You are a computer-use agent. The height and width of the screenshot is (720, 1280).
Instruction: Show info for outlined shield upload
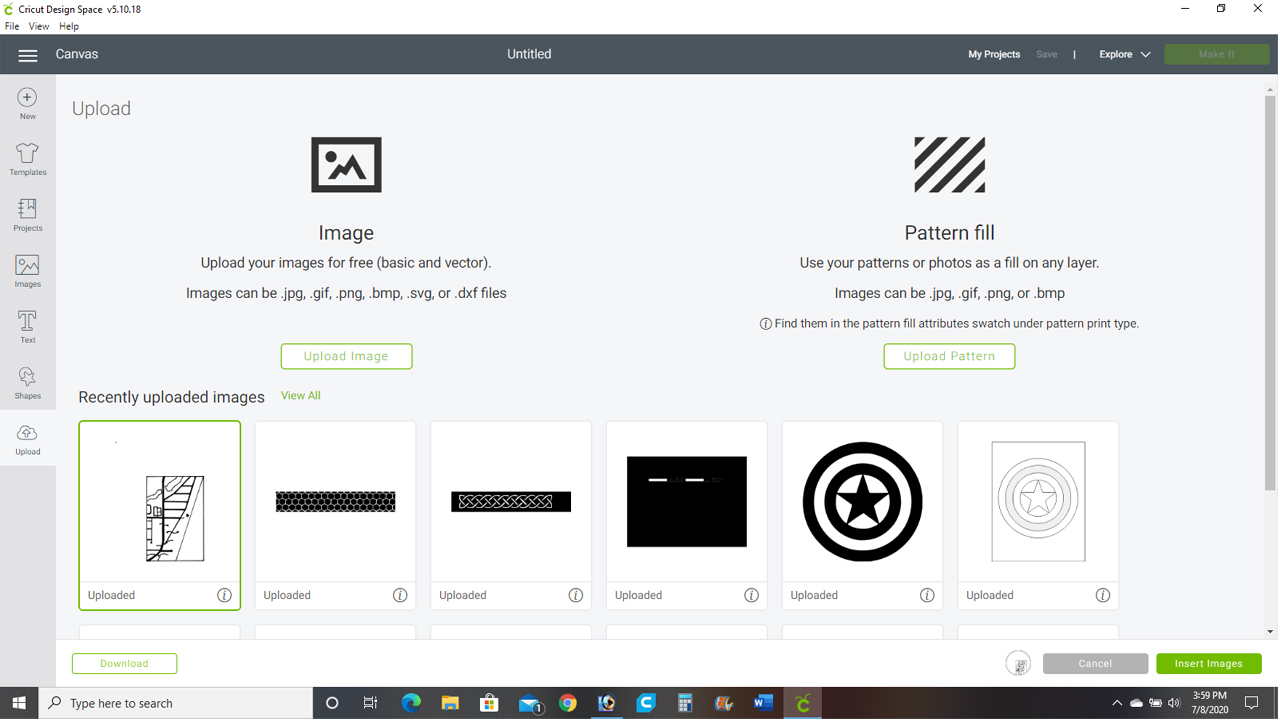pos(1103,595)
